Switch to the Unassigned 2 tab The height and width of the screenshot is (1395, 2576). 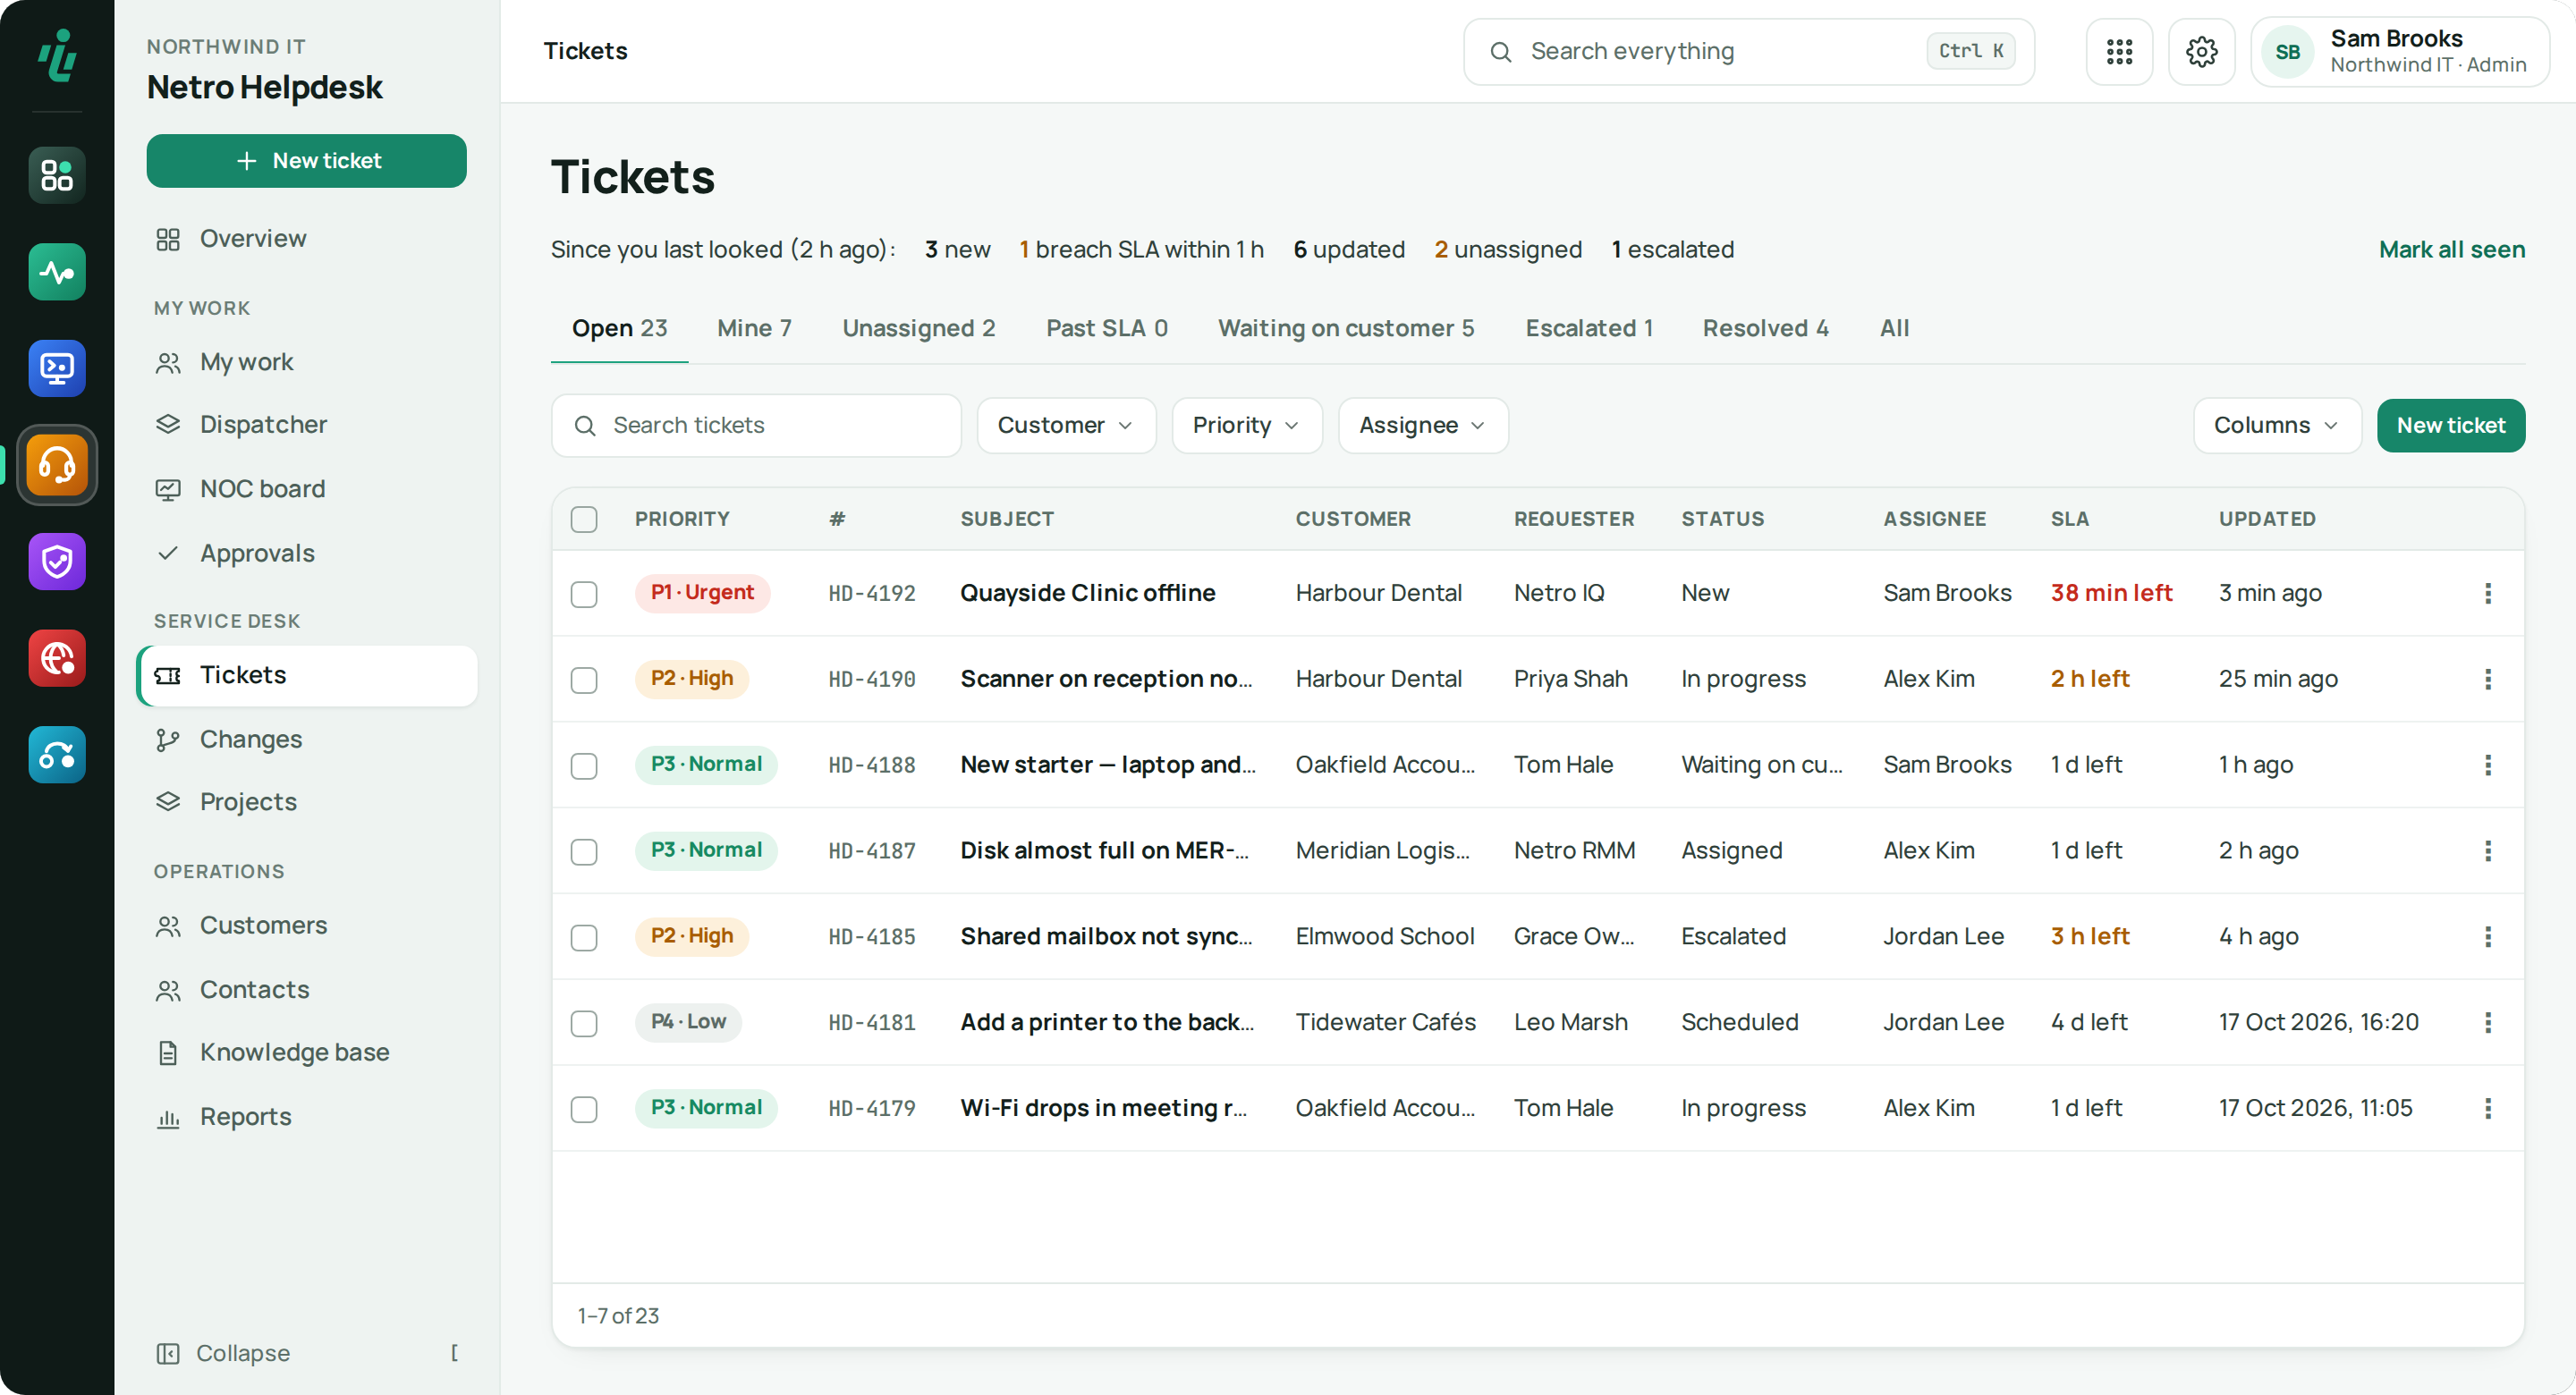click(x=918, y=328)
